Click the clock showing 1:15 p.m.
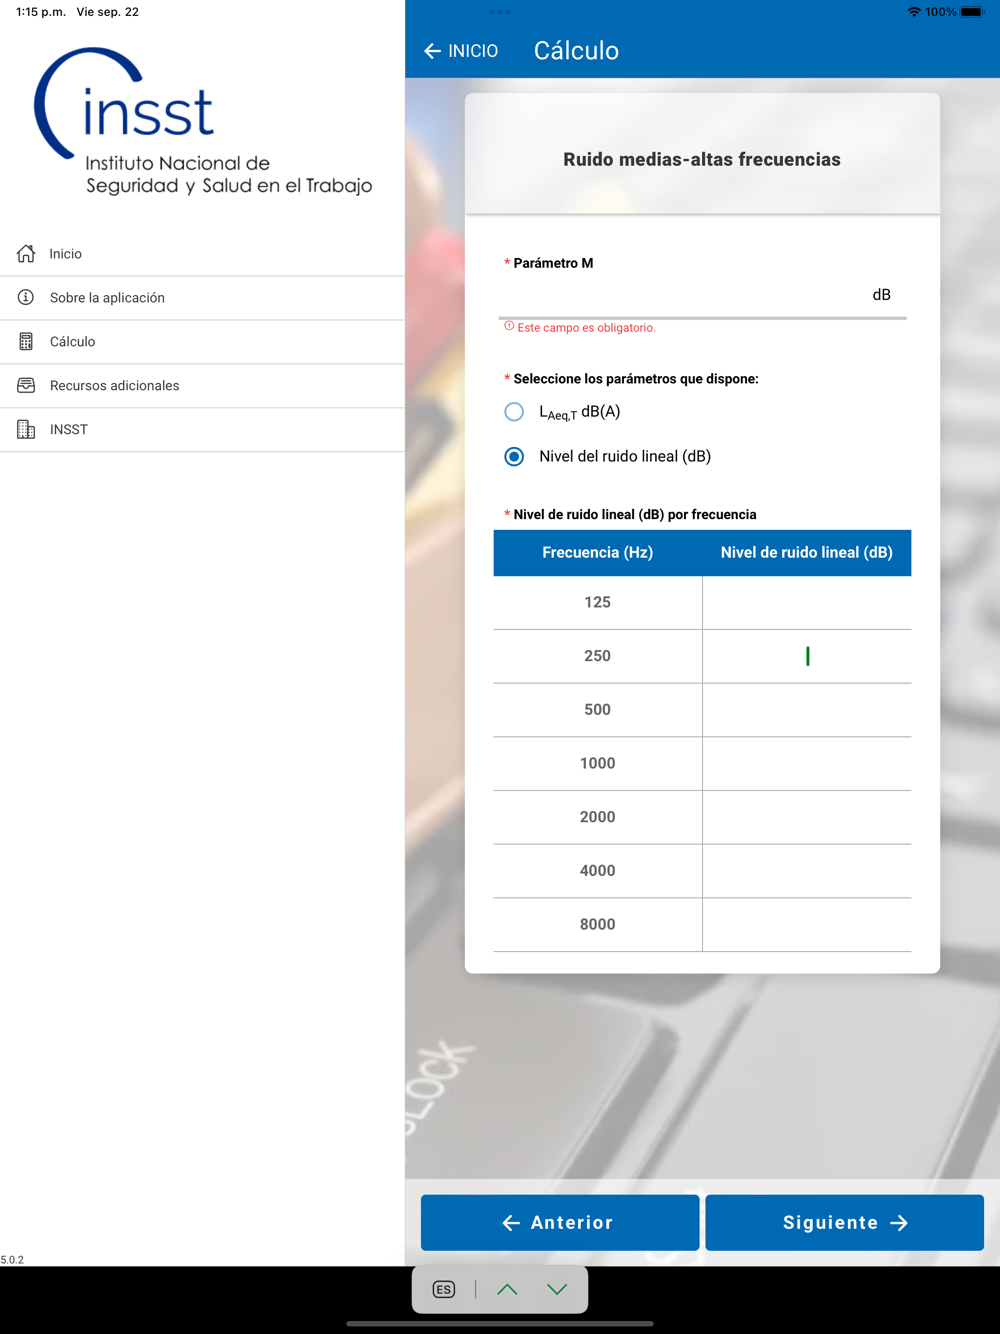The height and width of the screenshot is (1334, 1000). 41,12
